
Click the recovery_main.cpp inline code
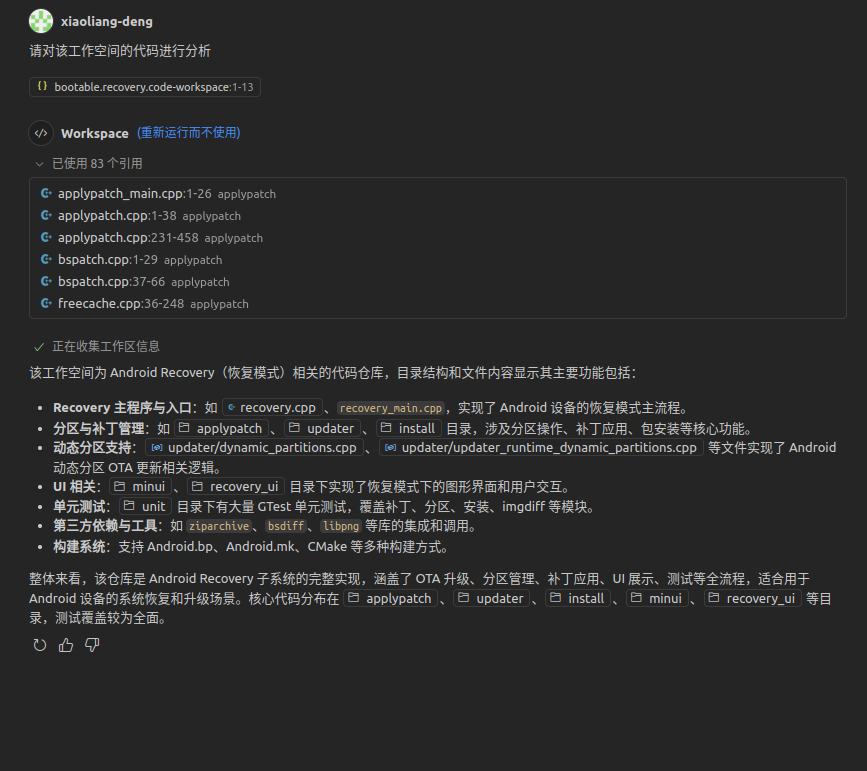(x=391, y=408)
